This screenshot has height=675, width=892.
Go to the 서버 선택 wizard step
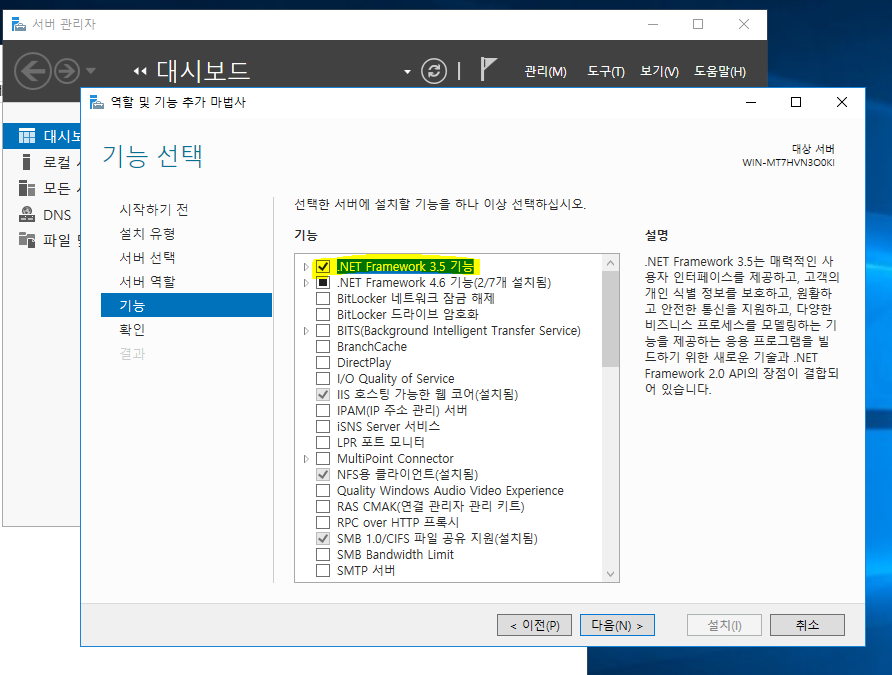click(147, 258)
